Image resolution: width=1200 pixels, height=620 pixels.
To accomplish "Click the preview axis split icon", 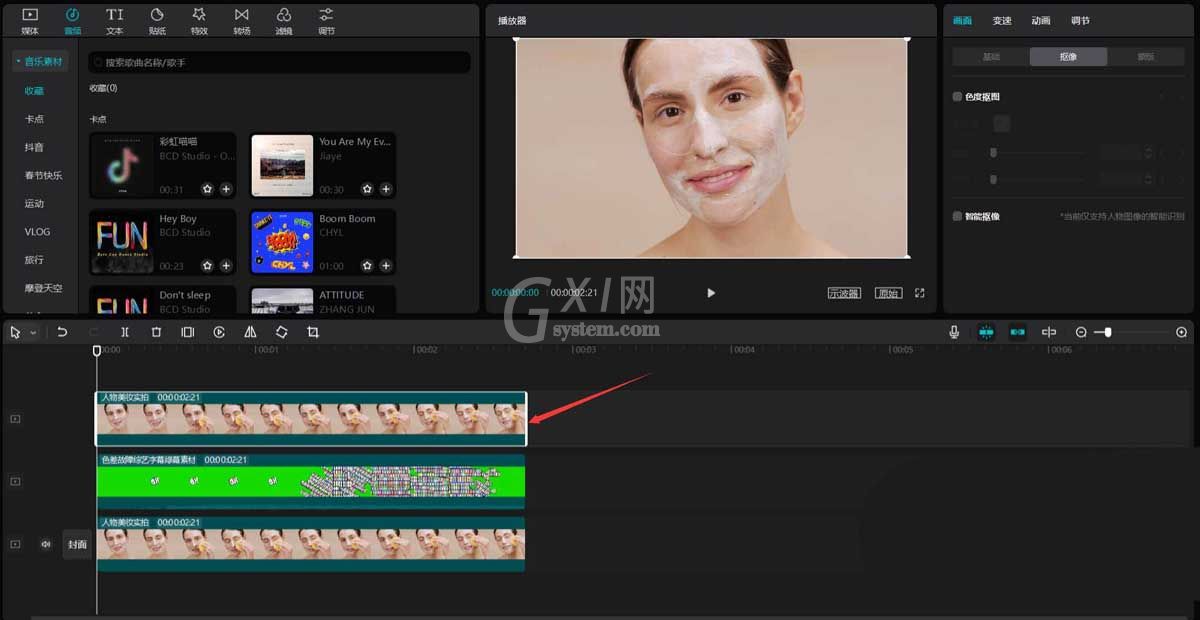I will coord(1049,332).
